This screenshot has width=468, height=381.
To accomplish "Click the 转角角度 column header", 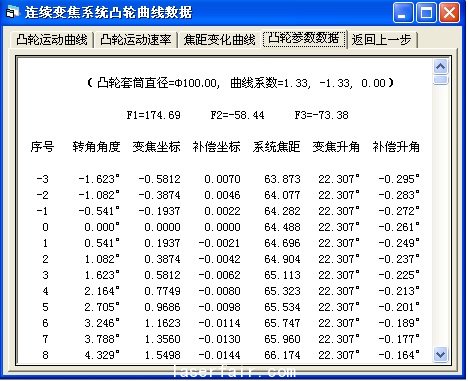I will pyautogui.click(x=96, y=147).
